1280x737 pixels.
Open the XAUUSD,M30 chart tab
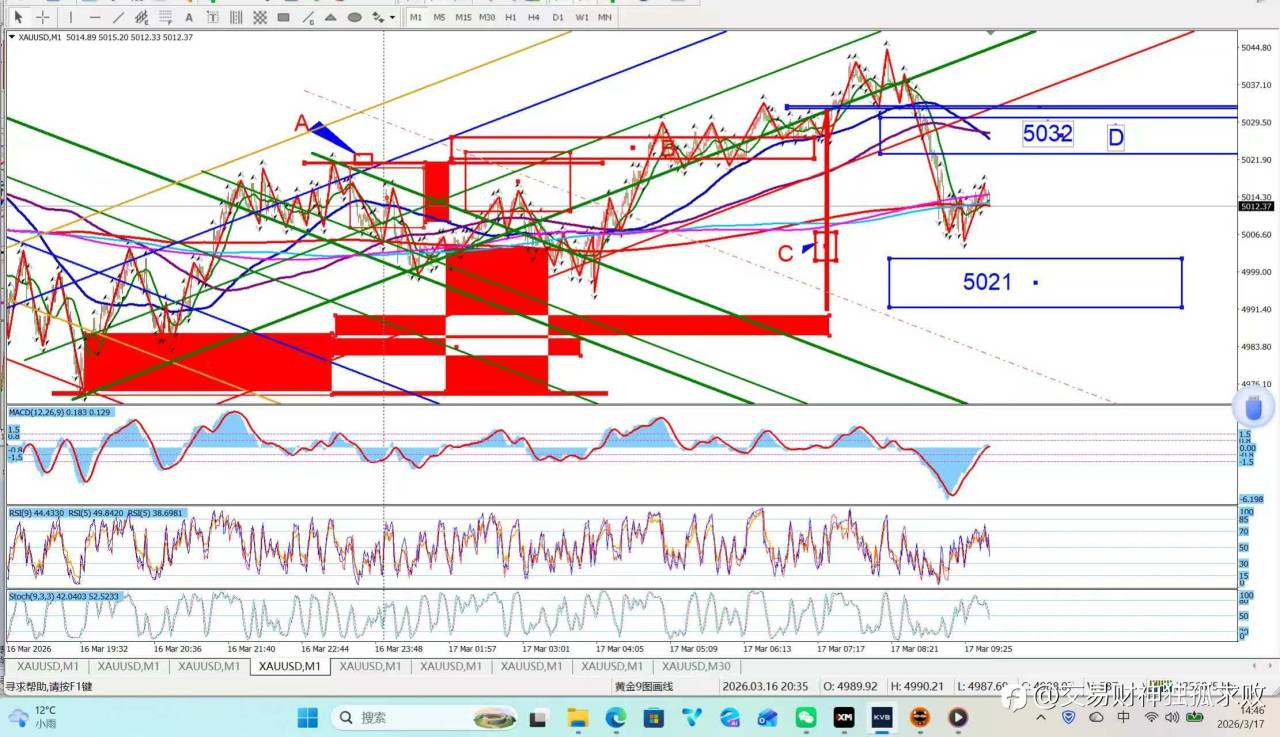coord(696,666)
